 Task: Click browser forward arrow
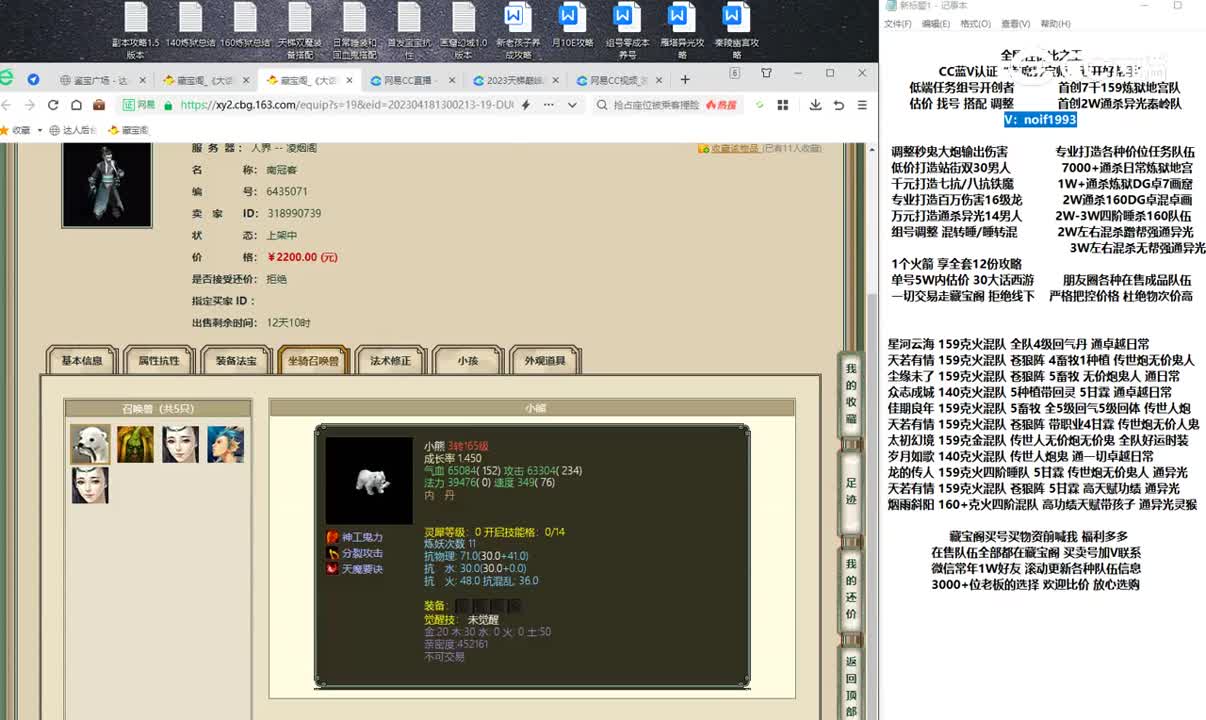[x=28, y=104]
